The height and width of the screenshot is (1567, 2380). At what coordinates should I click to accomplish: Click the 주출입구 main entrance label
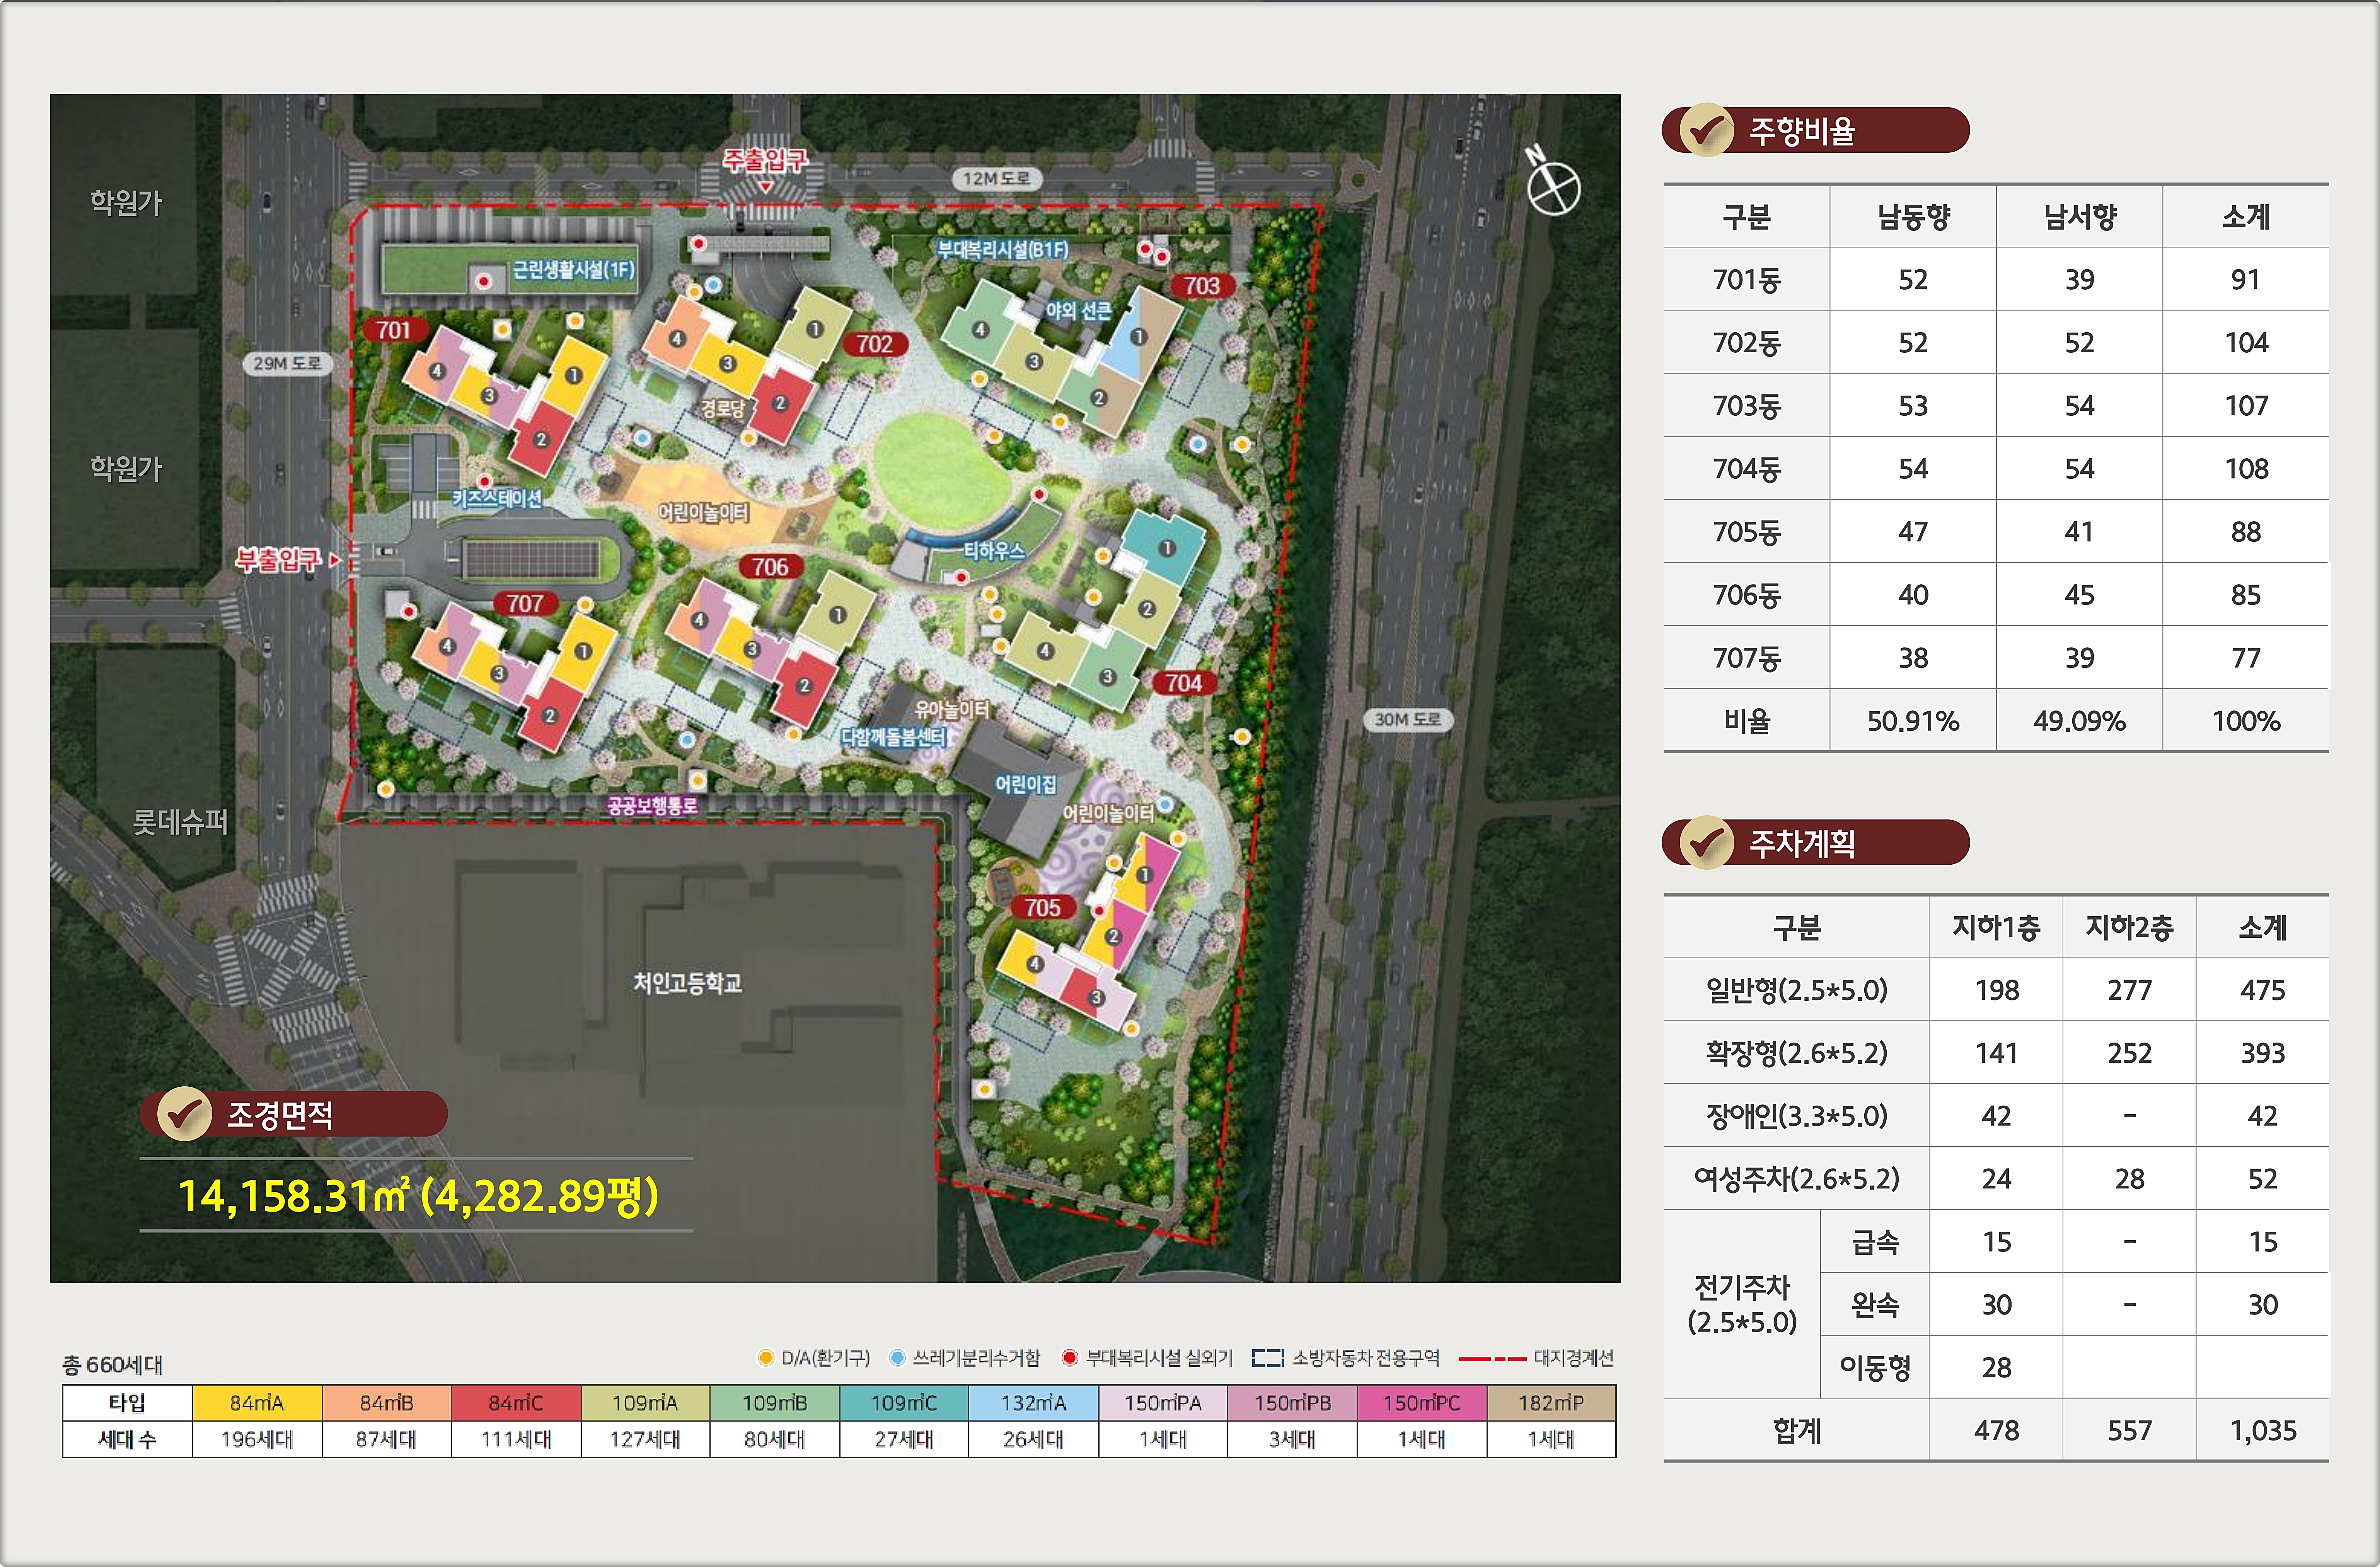click(x=765, y=160)
